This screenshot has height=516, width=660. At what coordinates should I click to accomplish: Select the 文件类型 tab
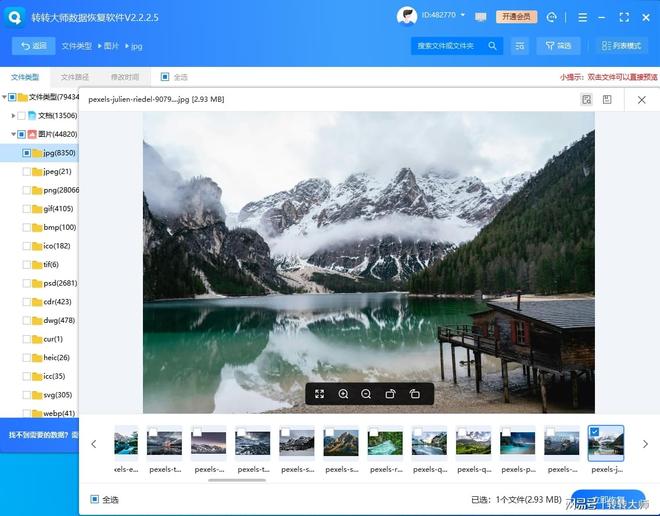pos(25,77)
